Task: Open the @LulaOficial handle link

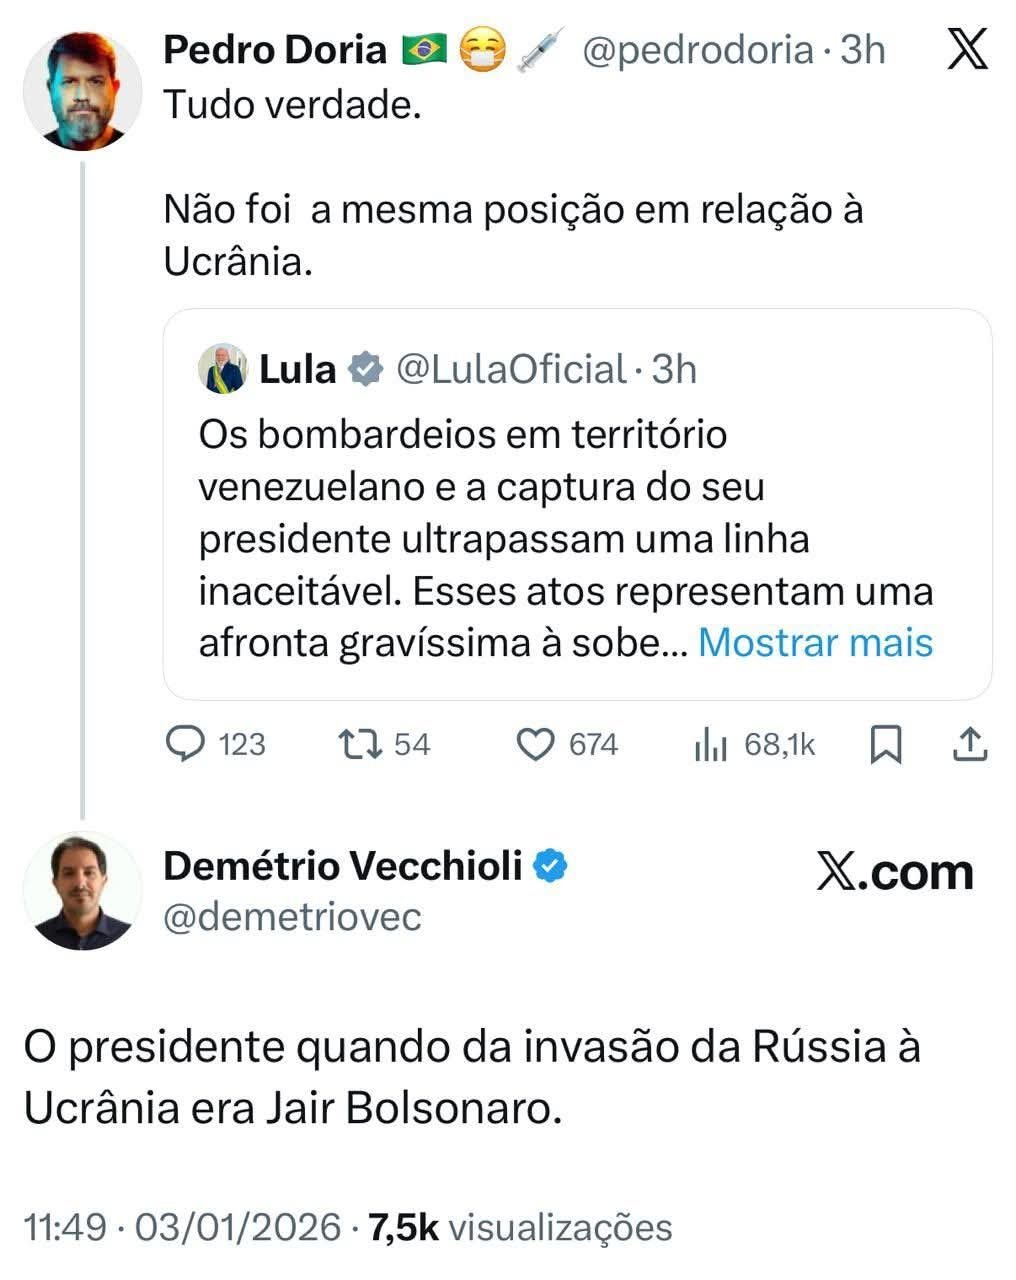Action: pyautogui.click(x=512, y=370)
